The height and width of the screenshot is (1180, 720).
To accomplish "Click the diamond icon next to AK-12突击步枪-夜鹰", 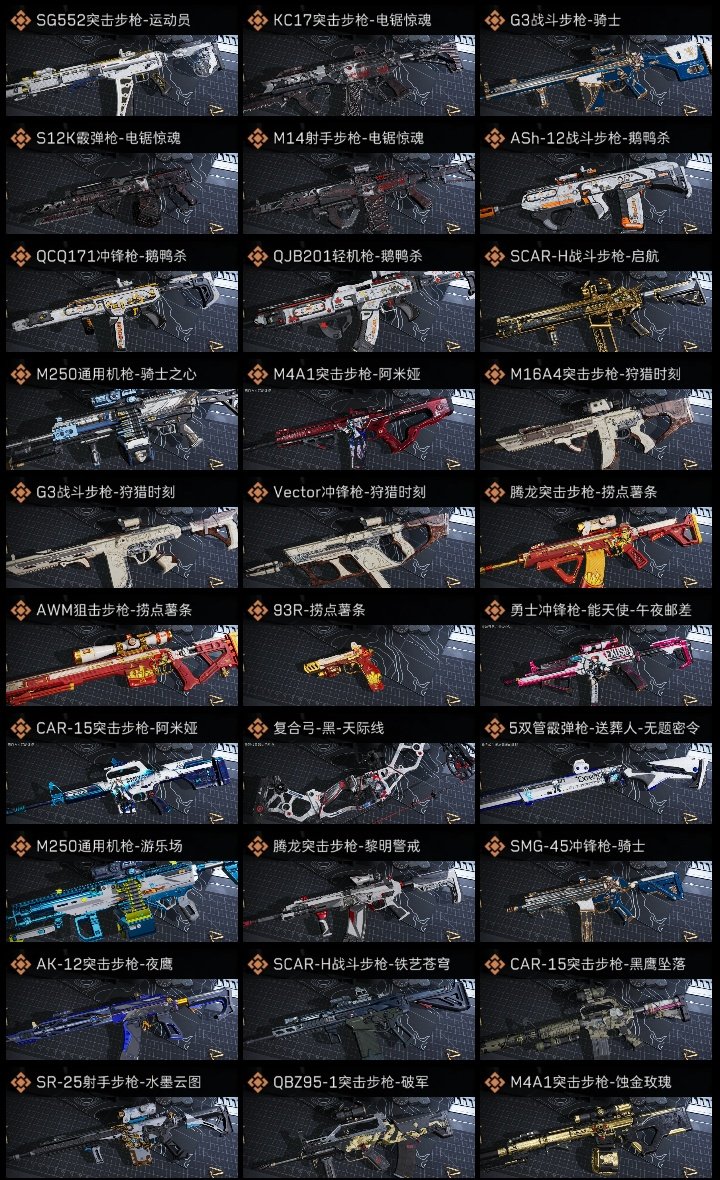I will click(20, 964).
